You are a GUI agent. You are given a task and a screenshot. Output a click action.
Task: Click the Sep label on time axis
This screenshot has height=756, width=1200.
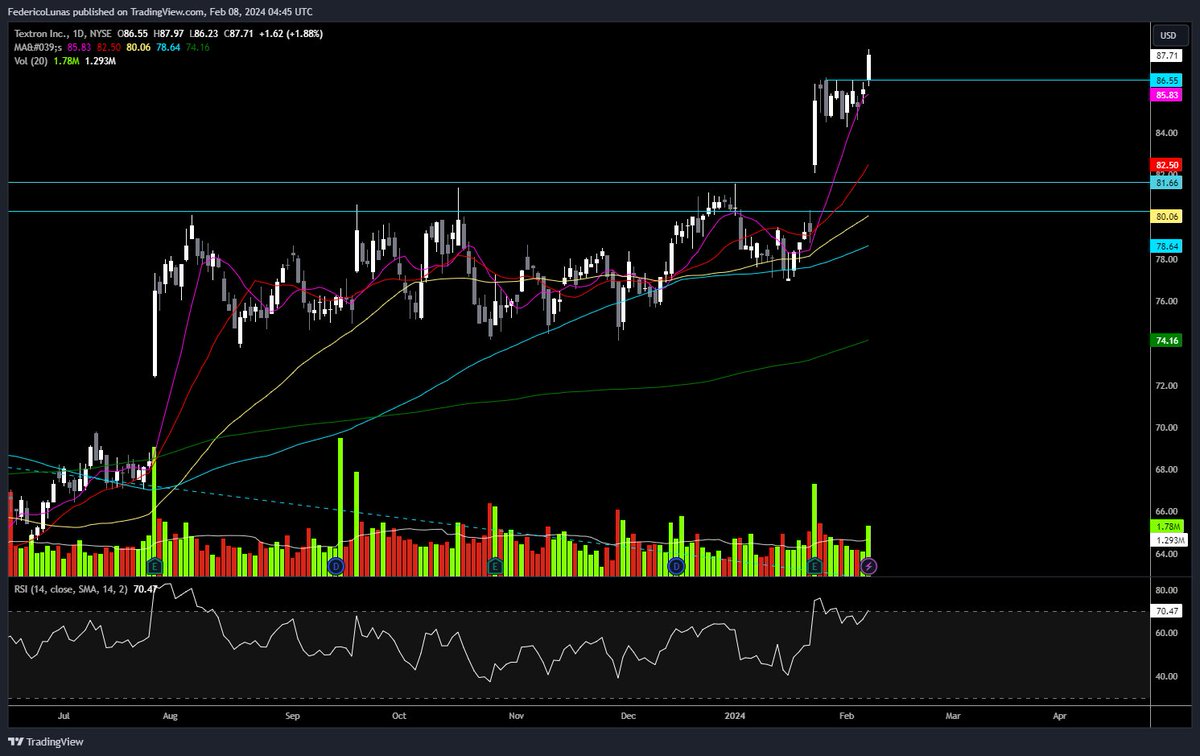[x=293, y=716]
